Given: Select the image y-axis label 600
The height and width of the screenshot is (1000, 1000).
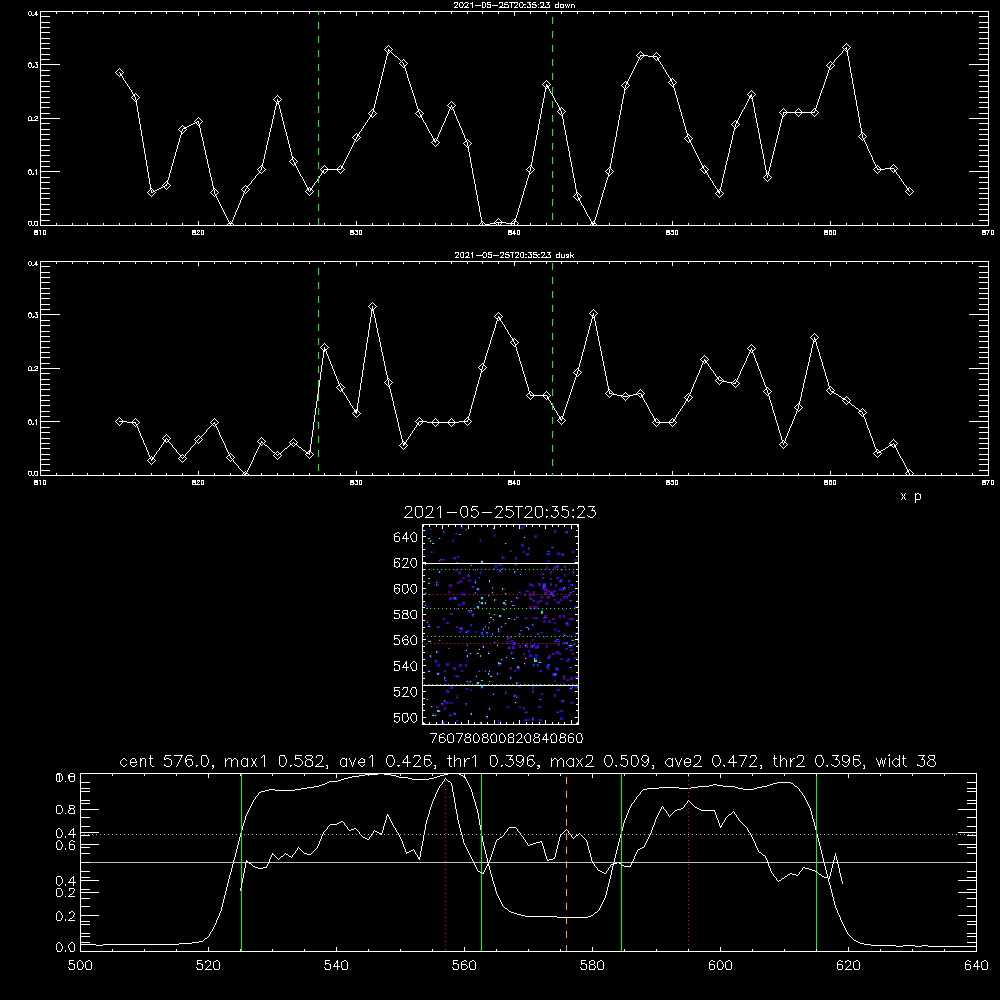Looking at the screenshot, I should point(406,589).
